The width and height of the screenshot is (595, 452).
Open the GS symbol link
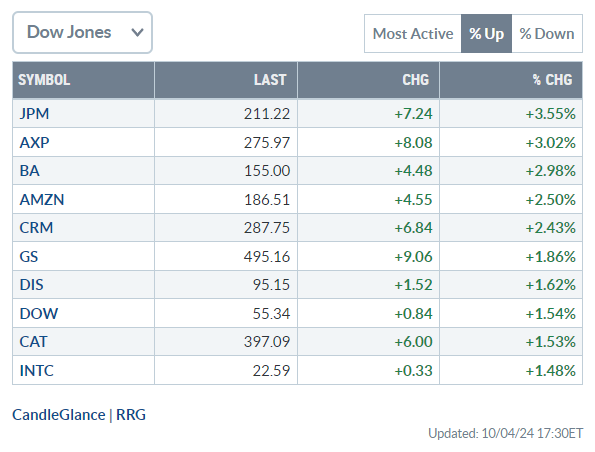click(29, 257)
